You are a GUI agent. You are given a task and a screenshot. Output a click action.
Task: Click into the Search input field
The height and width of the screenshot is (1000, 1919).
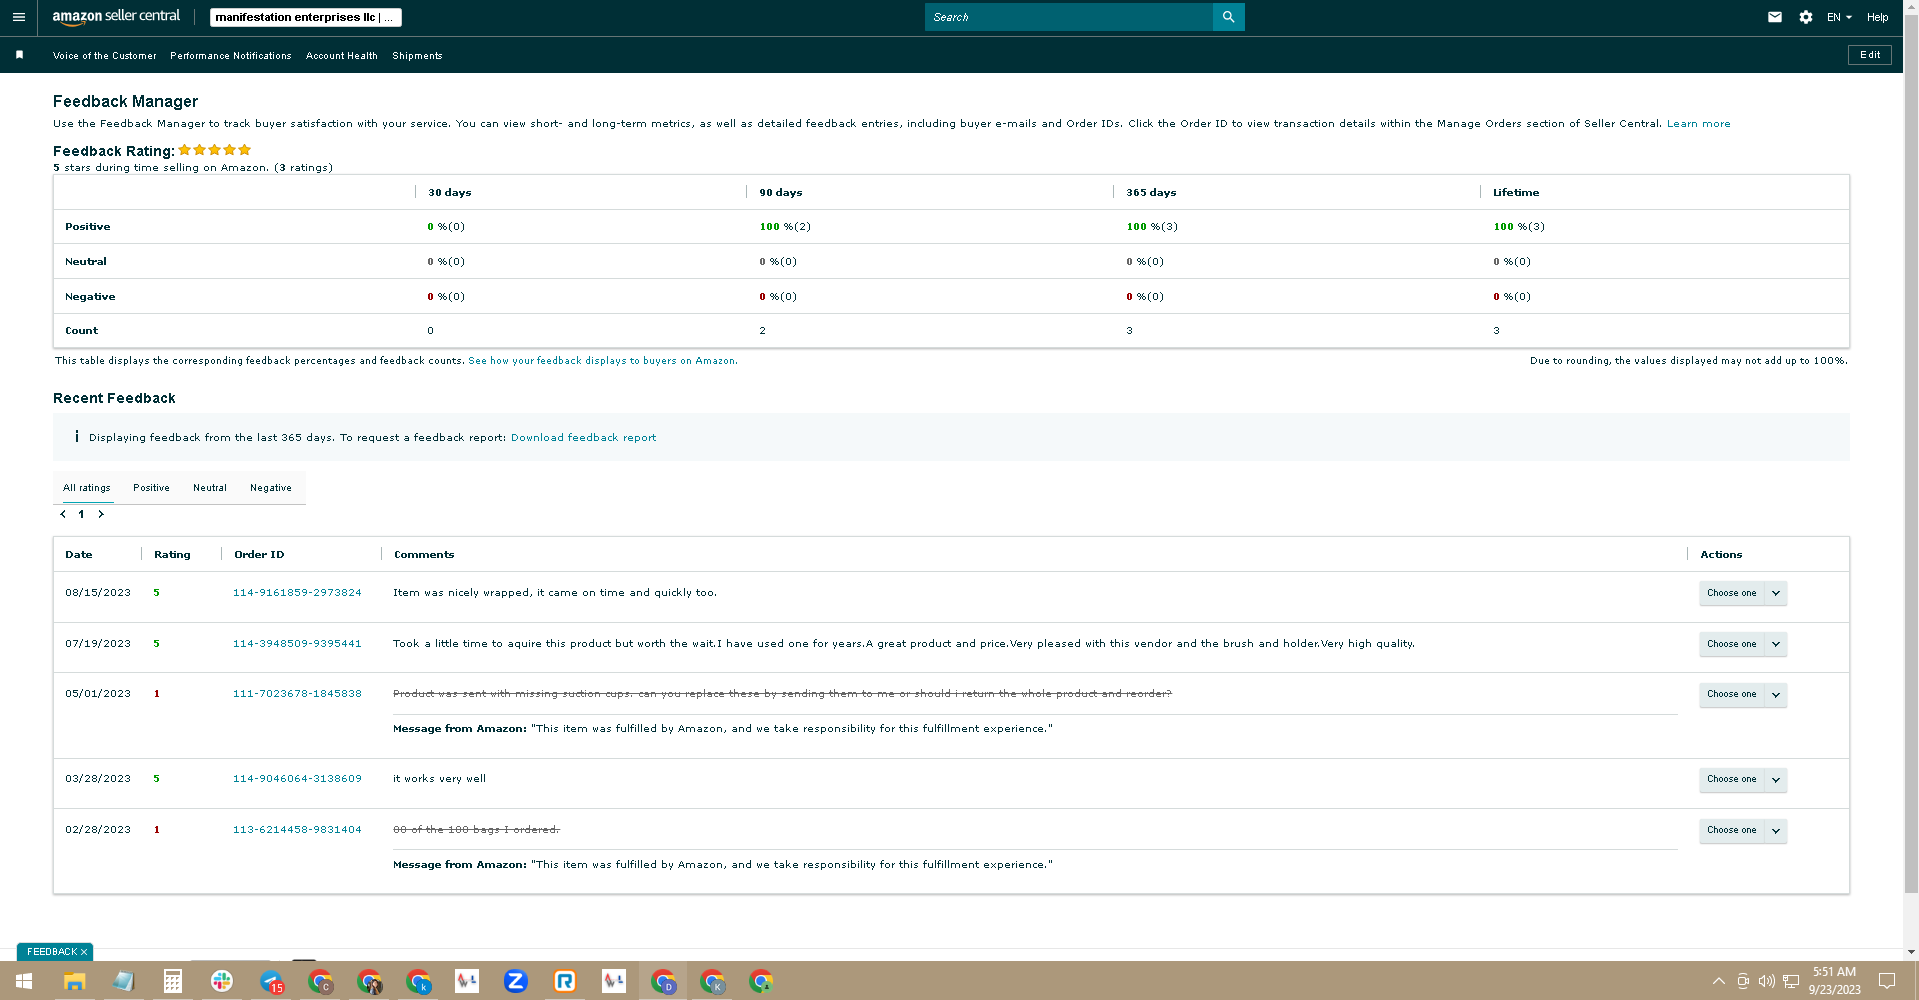point(1068,17)
